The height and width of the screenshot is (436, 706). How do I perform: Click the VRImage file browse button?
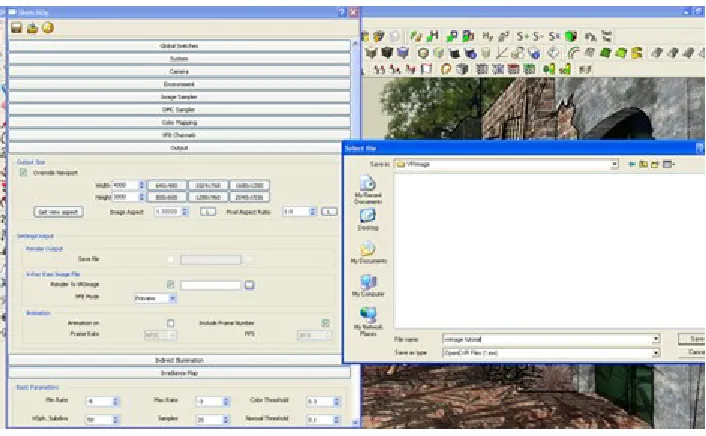pos(249,285)
